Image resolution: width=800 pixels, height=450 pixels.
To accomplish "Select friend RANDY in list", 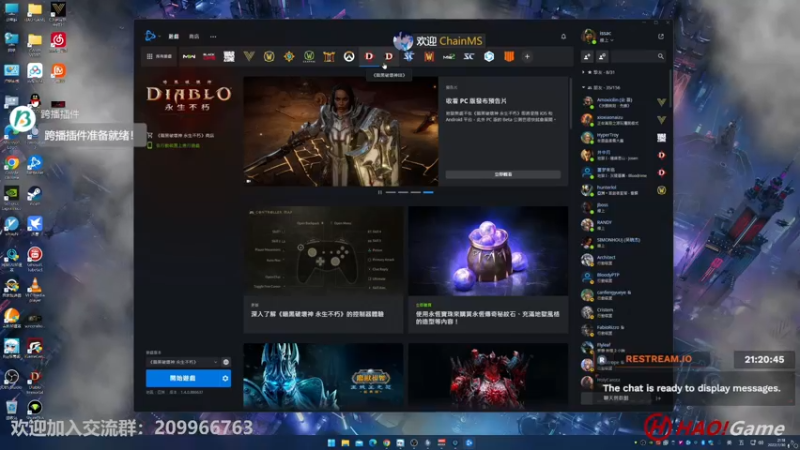I will pos(623,225).
